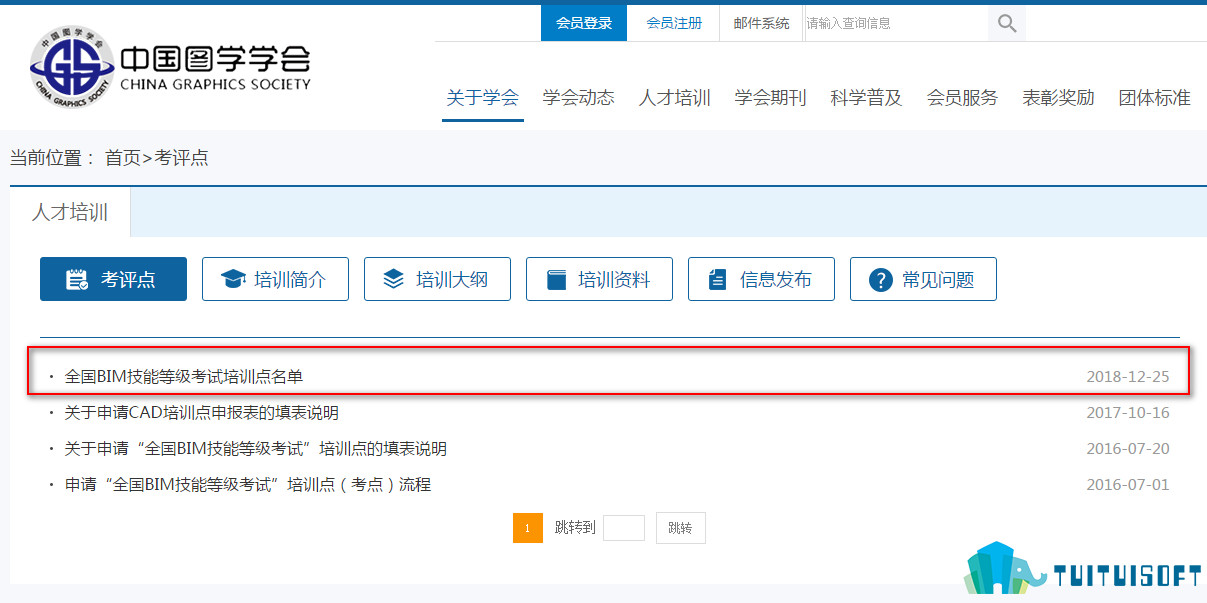The image size is (1207, 603).
Task: Click the 考评点 button label
Action: [x=128, y=280]
